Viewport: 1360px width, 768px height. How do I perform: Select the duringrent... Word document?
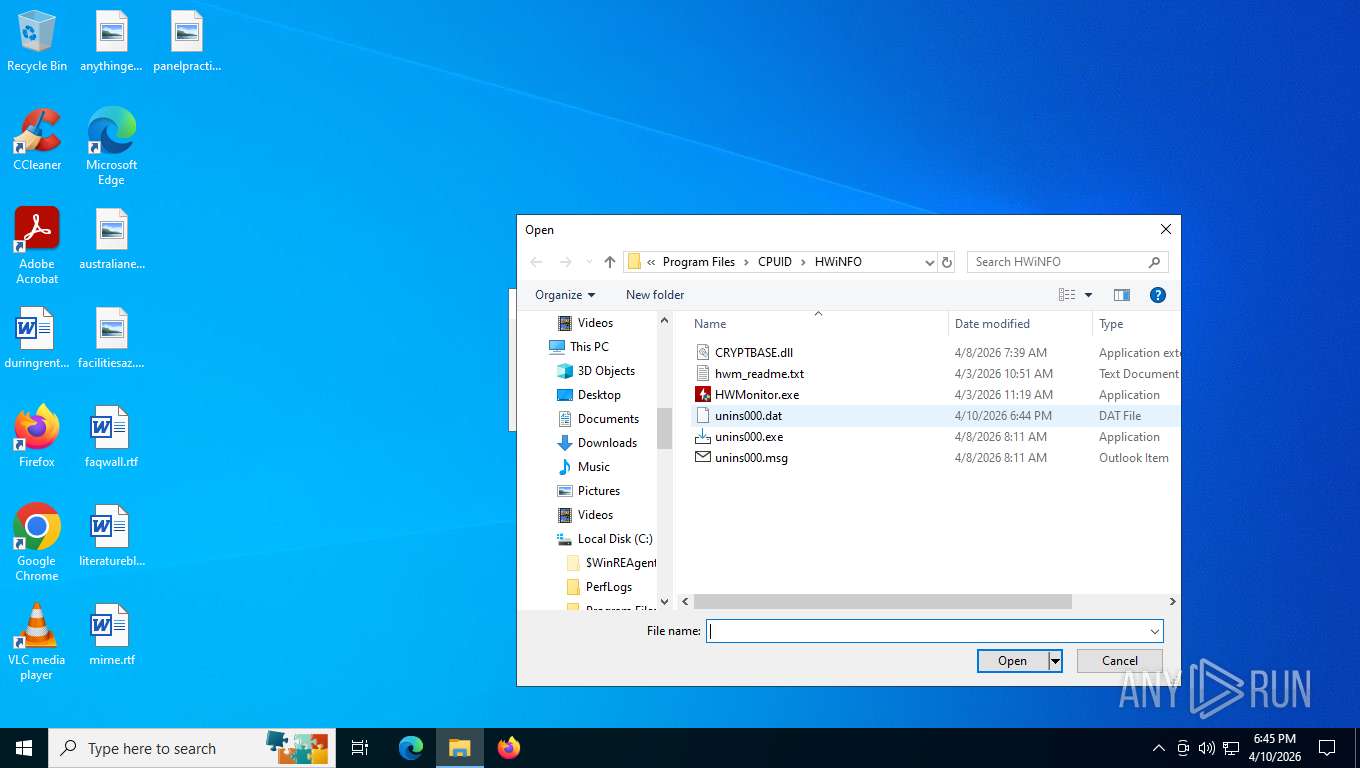coord(37,338)
